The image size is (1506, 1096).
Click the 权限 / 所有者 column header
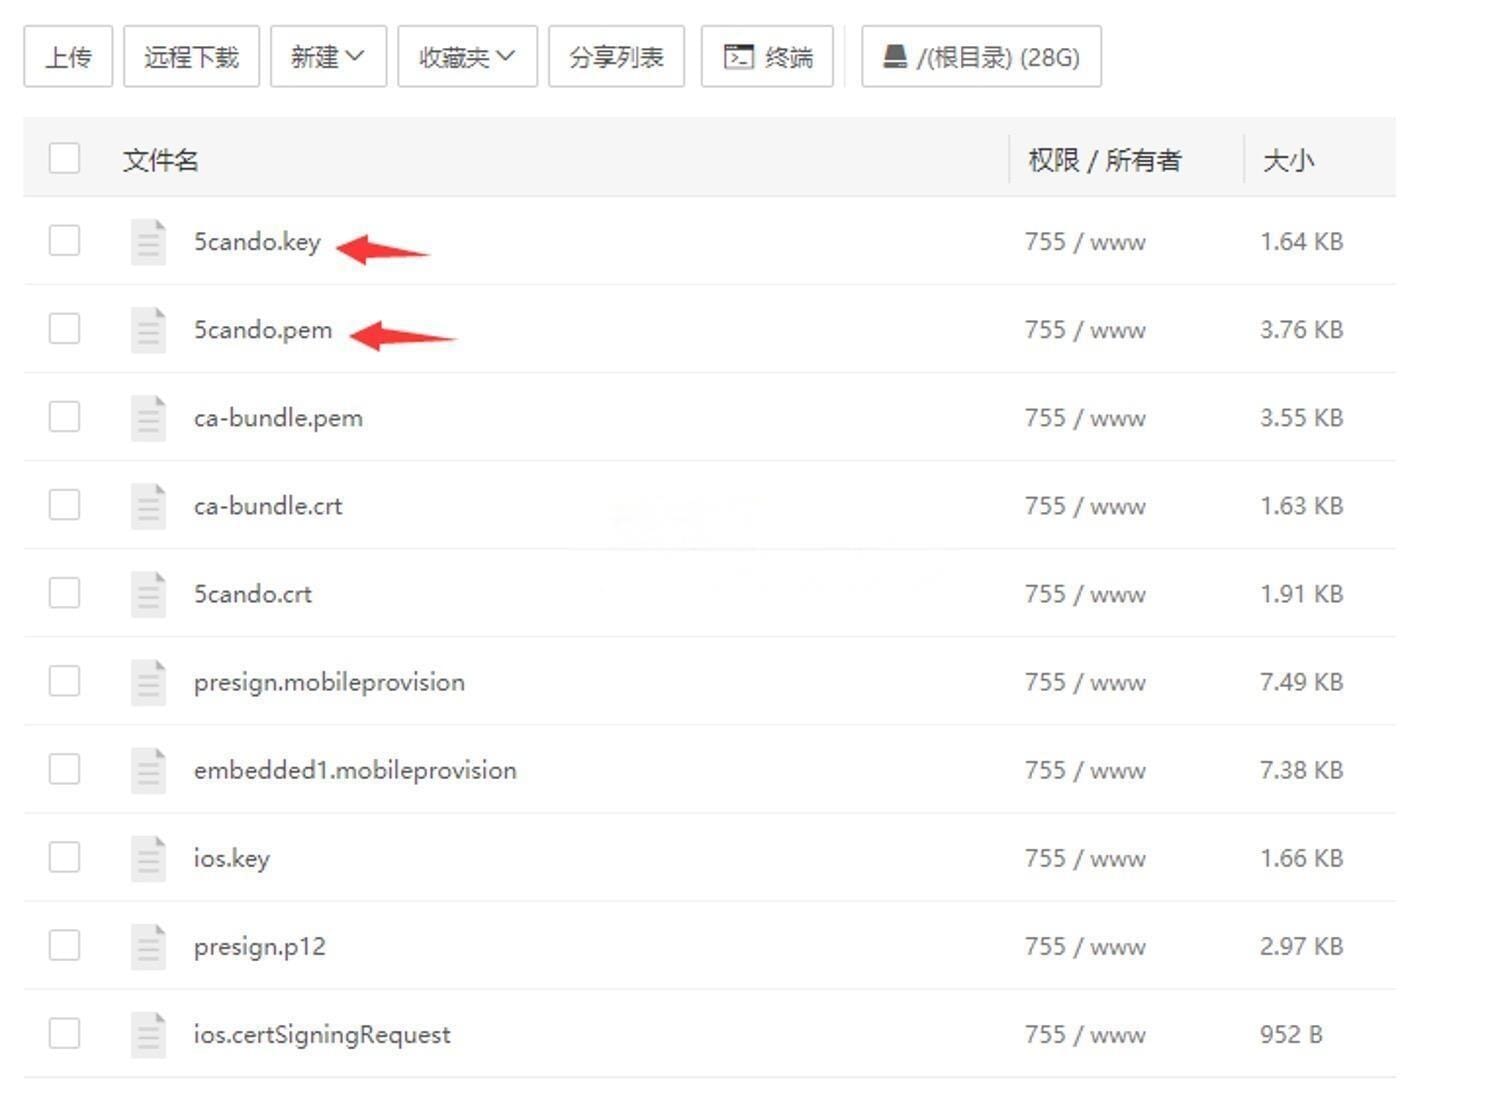1105,160
